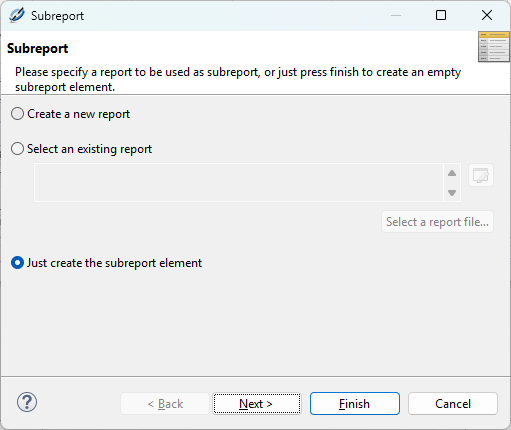Select Just create the subreport element
511x430 pixels.
click(106, 263)
